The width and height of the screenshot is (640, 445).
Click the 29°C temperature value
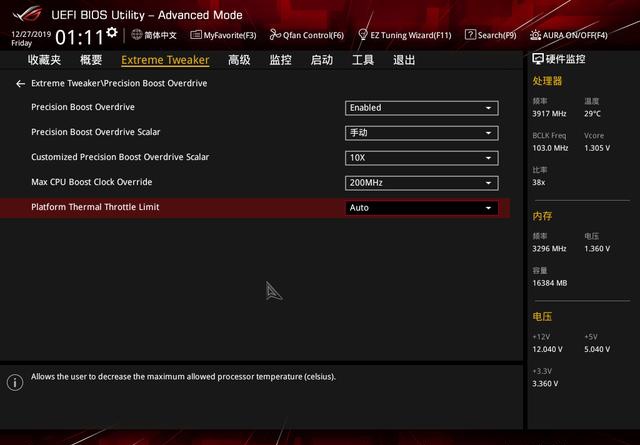(x=592, y=113)
